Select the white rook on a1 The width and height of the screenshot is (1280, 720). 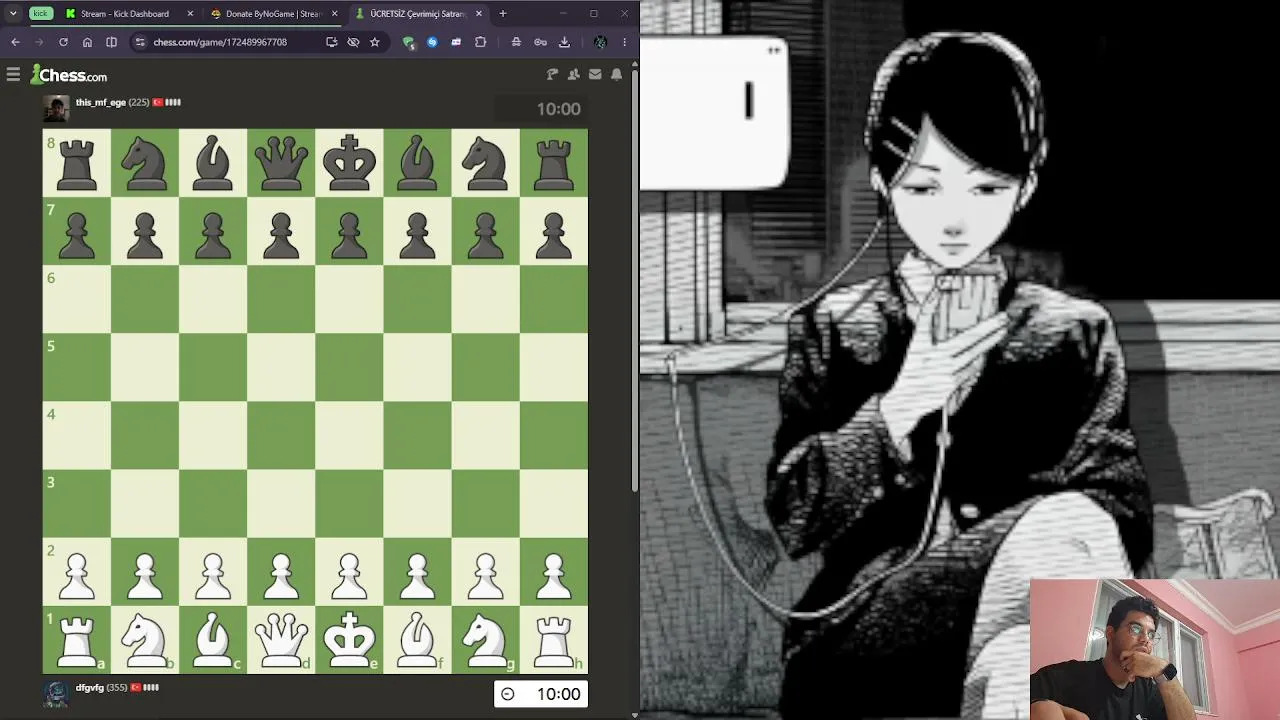click(x=77, y=639)
